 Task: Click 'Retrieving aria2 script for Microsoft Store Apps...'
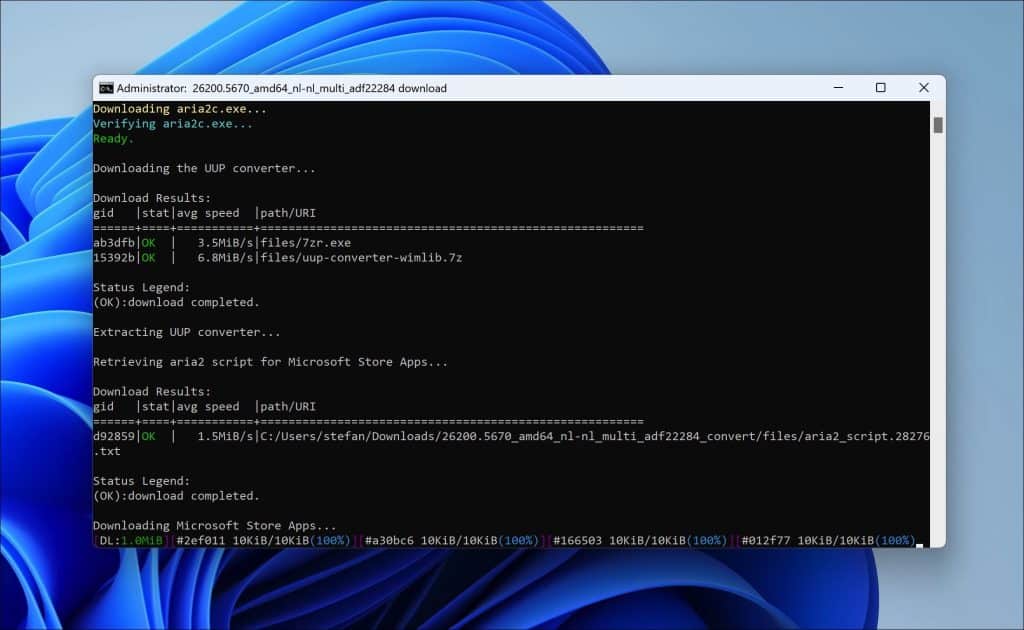click(x=270, y=362)
